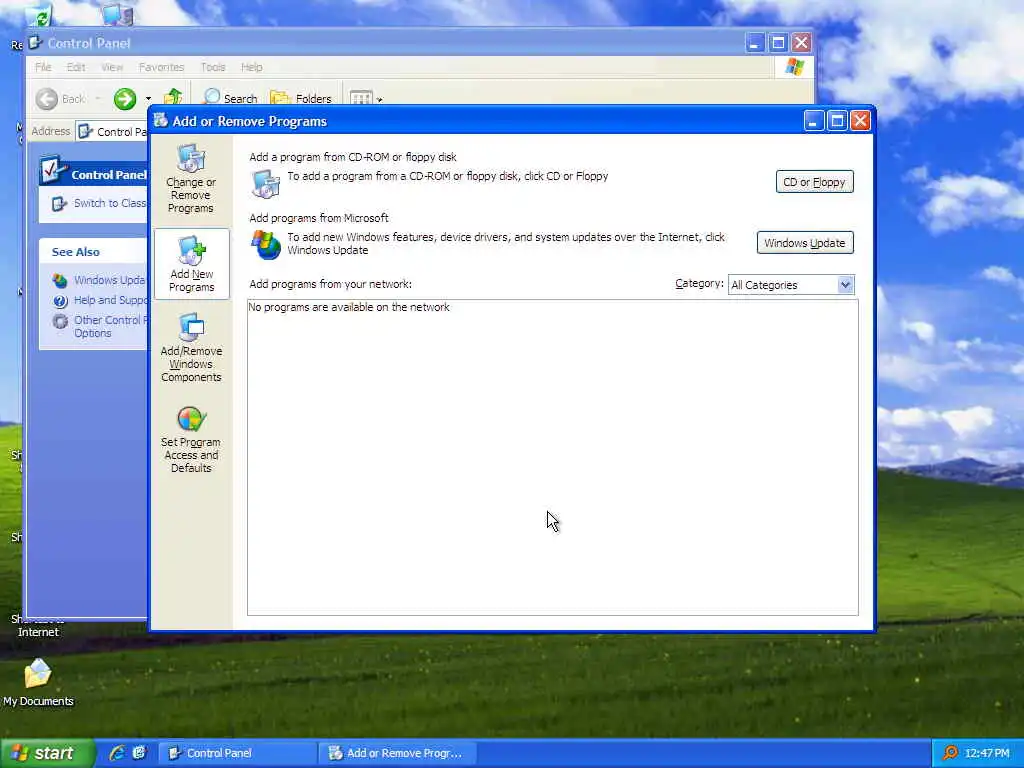Launch Internet Explorer from Quick Launch

pyautogui.click(x=117, y=753)
